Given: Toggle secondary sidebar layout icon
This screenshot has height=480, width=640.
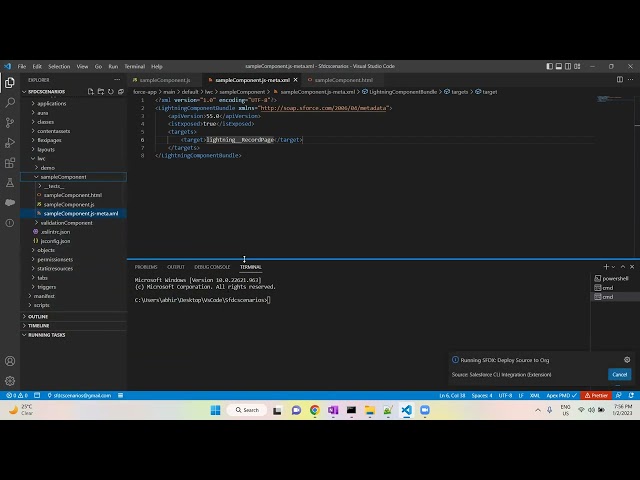Looking at the screenshot, I should (x=568, y=66).
